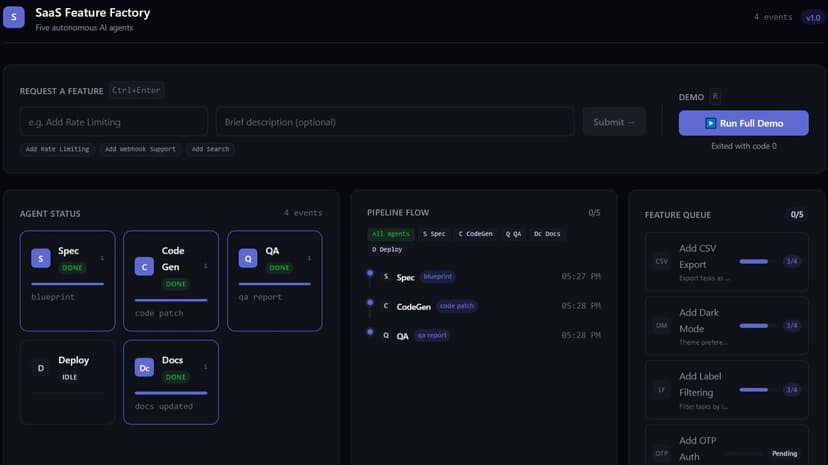Click the IDLE status on Deploy card
Image resolution: width=828 pixels, height=465 pixels.
coord(70,377)
